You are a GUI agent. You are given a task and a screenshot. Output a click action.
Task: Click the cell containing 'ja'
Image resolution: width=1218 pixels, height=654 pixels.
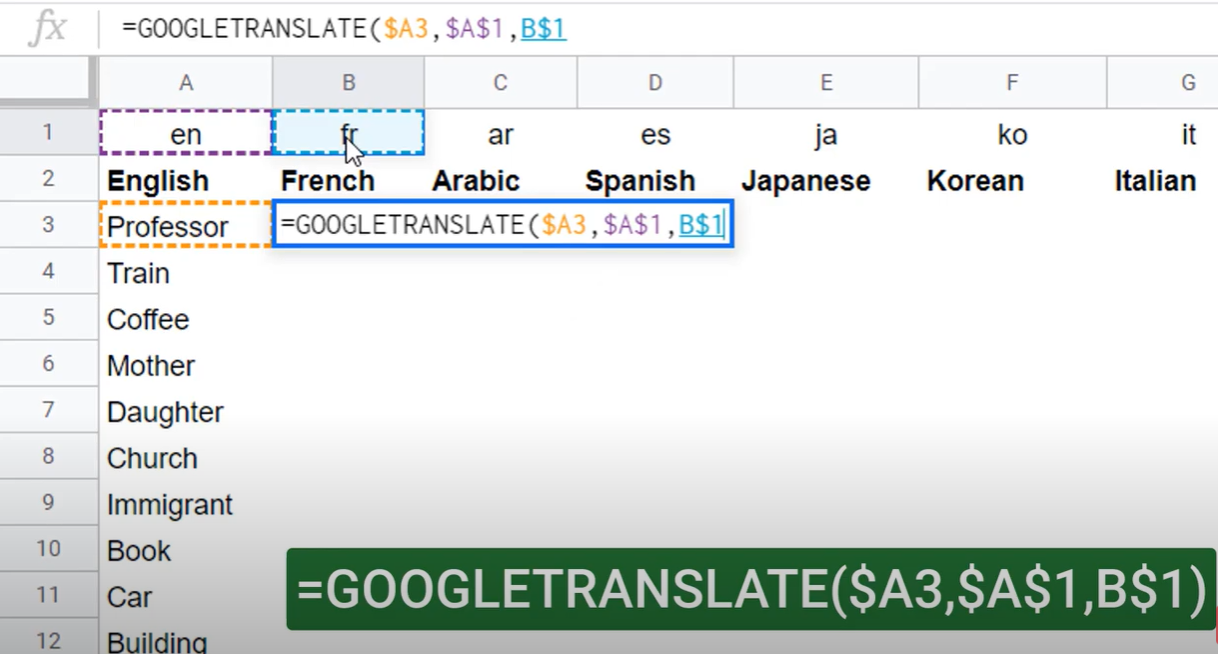(x=827, y=133)
